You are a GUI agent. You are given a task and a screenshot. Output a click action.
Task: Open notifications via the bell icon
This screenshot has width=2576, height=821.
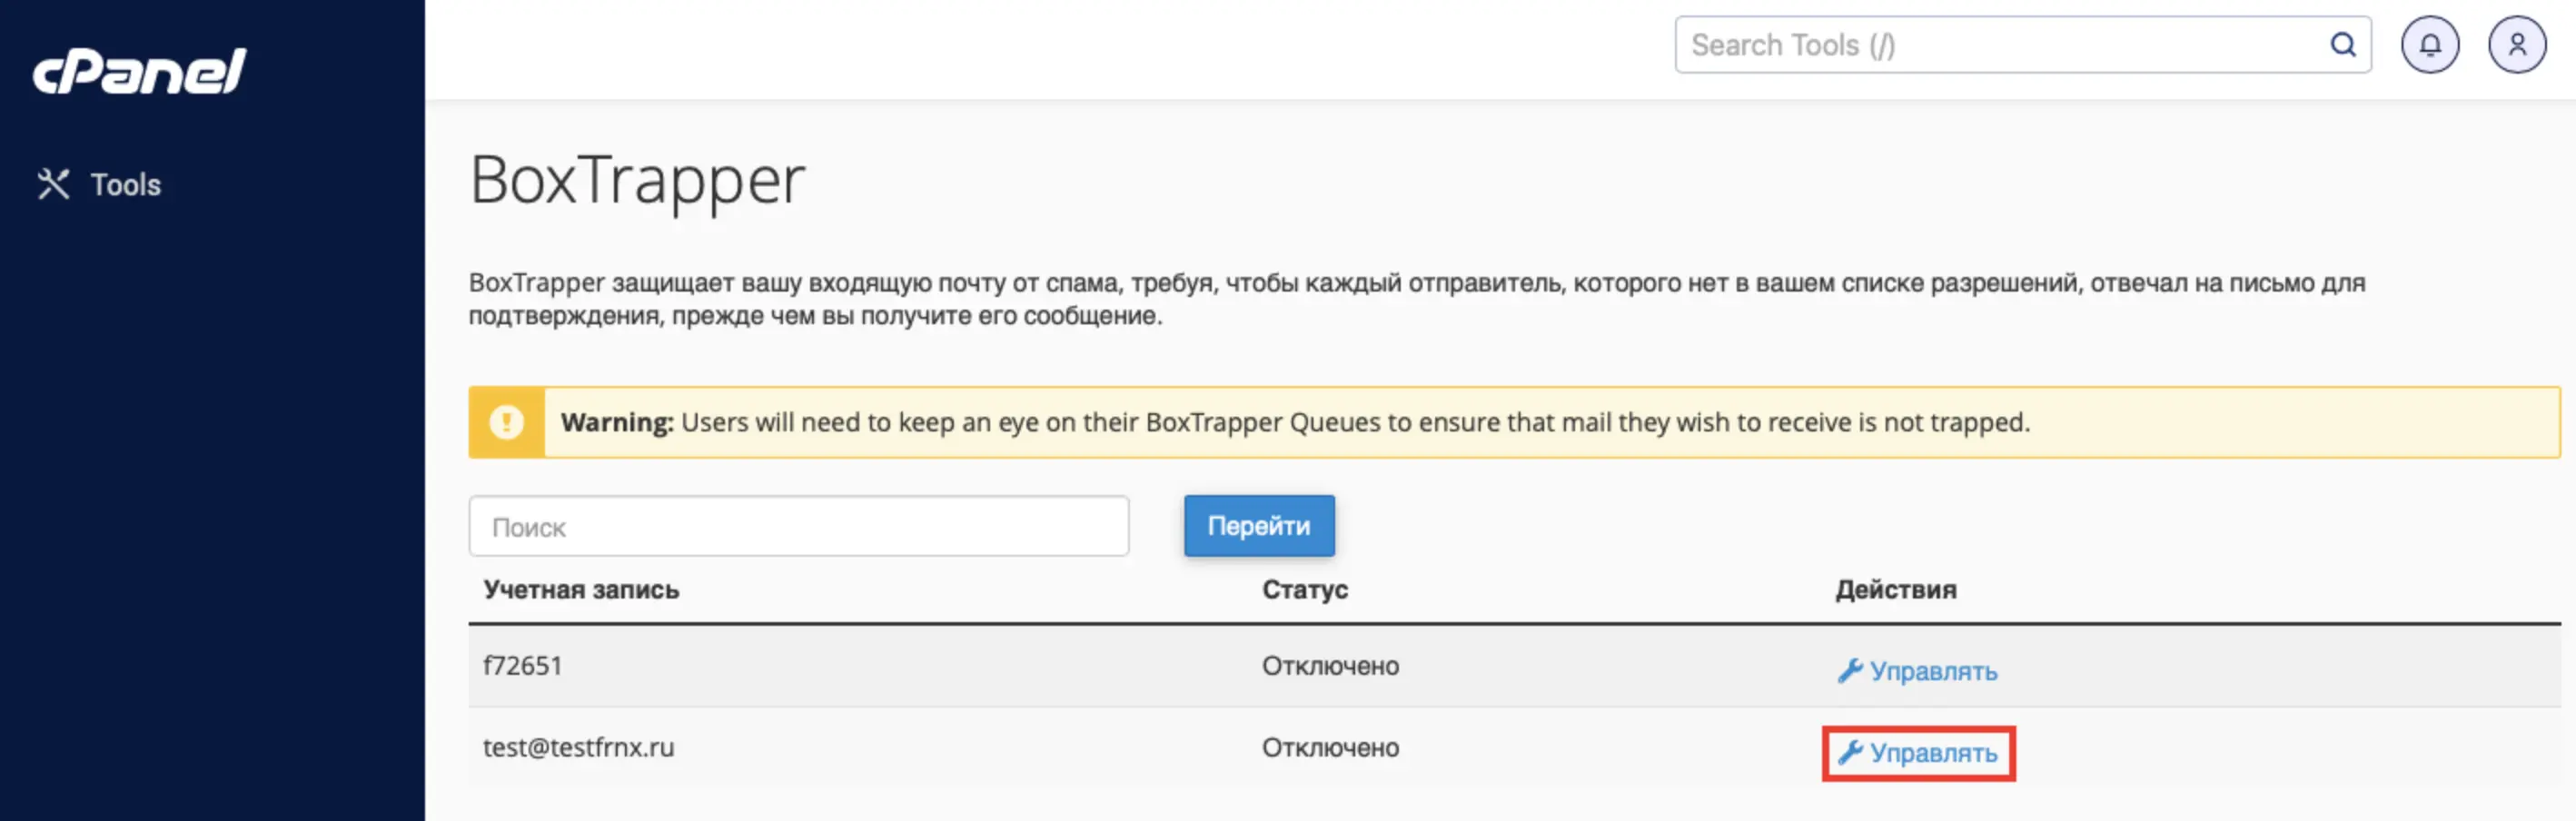[2430, 45]
